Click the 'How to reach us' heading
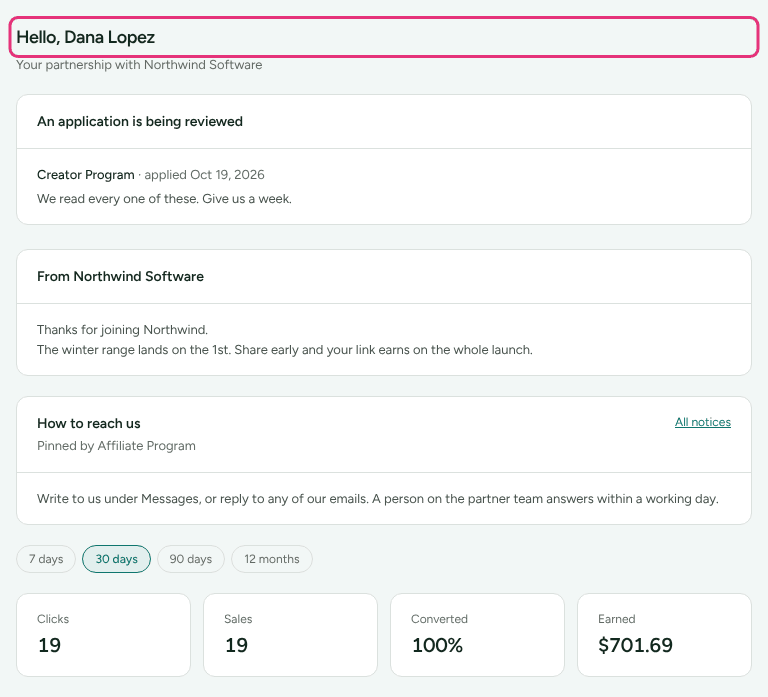 89,423
